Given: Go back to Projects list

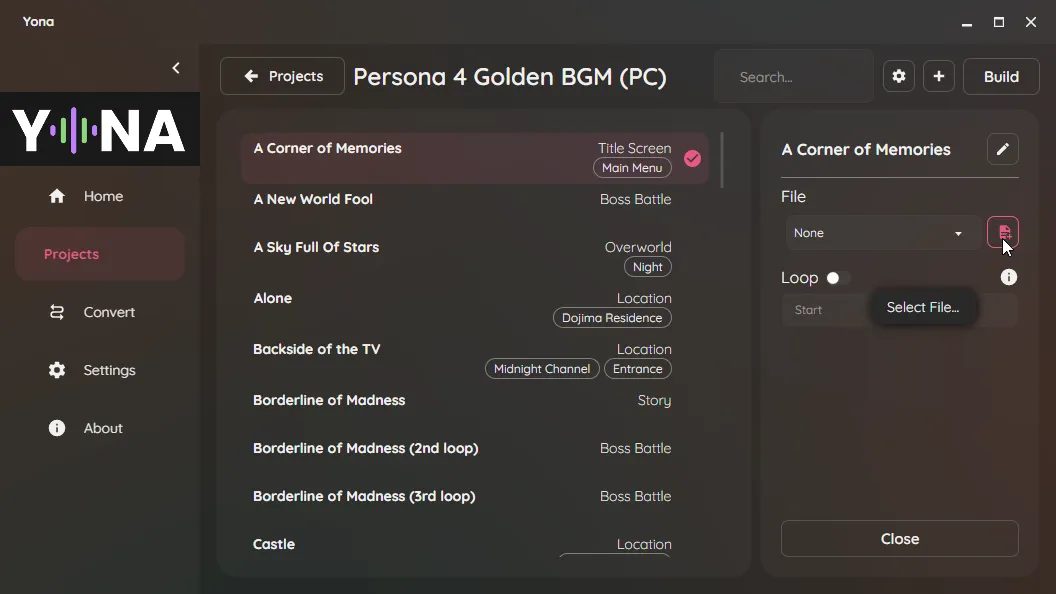Looking at the screenshot, I should (x=282, y=76).
